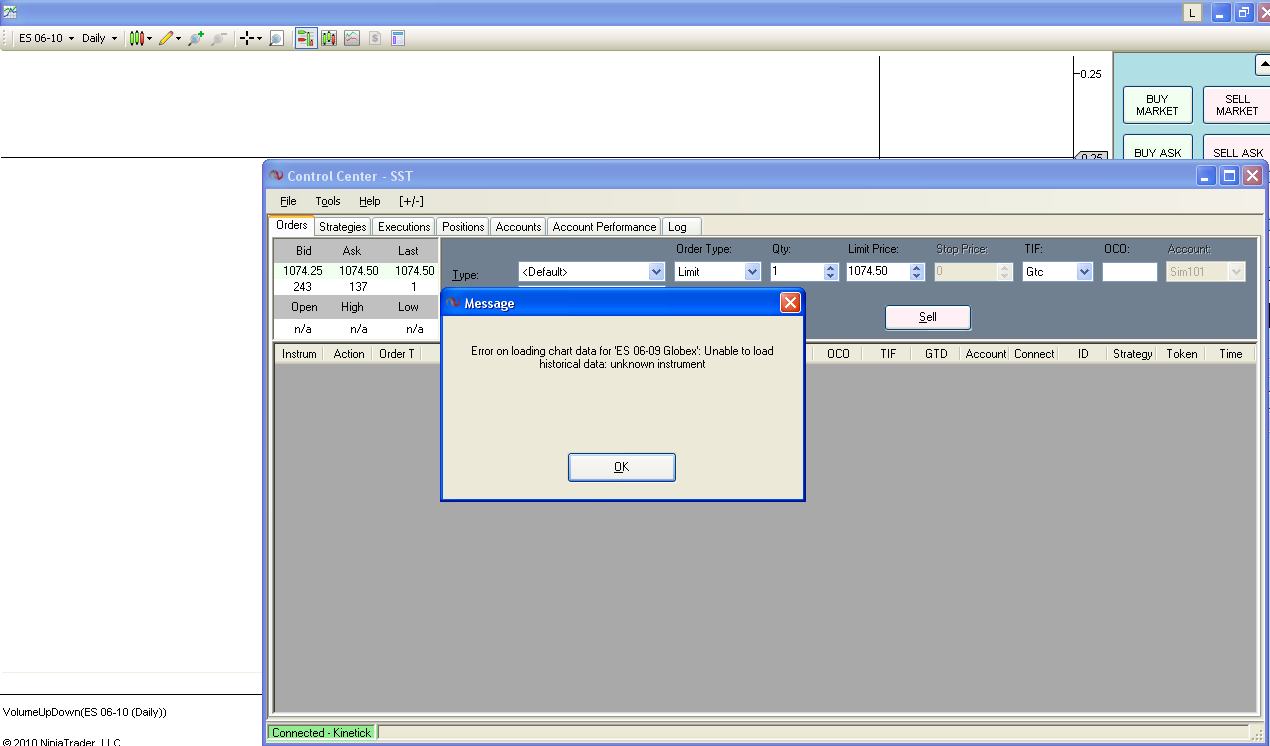
Task: Click the Chart Trader scroll up arrow
Action: coord(1263,65)
